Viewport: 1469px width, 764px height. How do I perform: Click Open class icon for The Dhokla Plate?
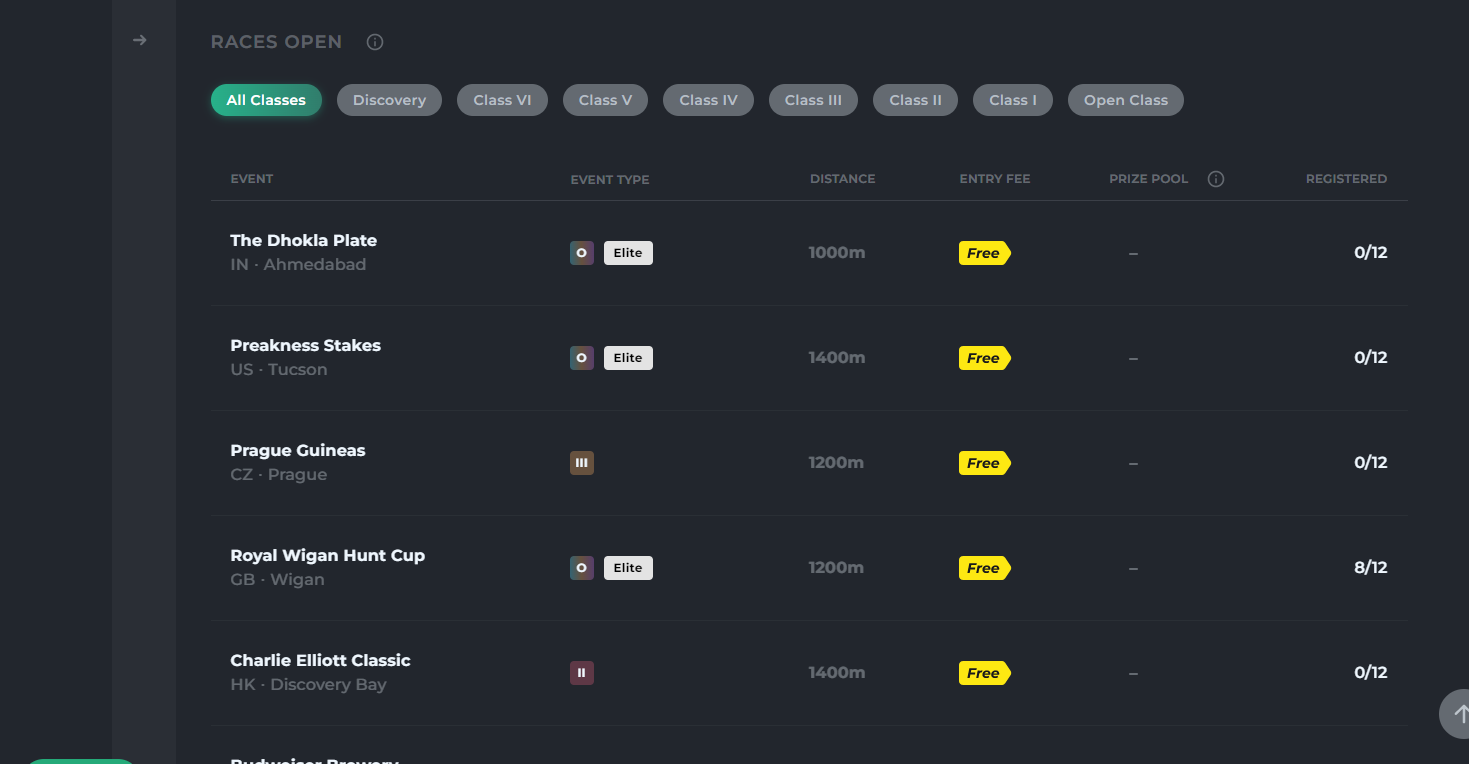[x=582, y=253]
